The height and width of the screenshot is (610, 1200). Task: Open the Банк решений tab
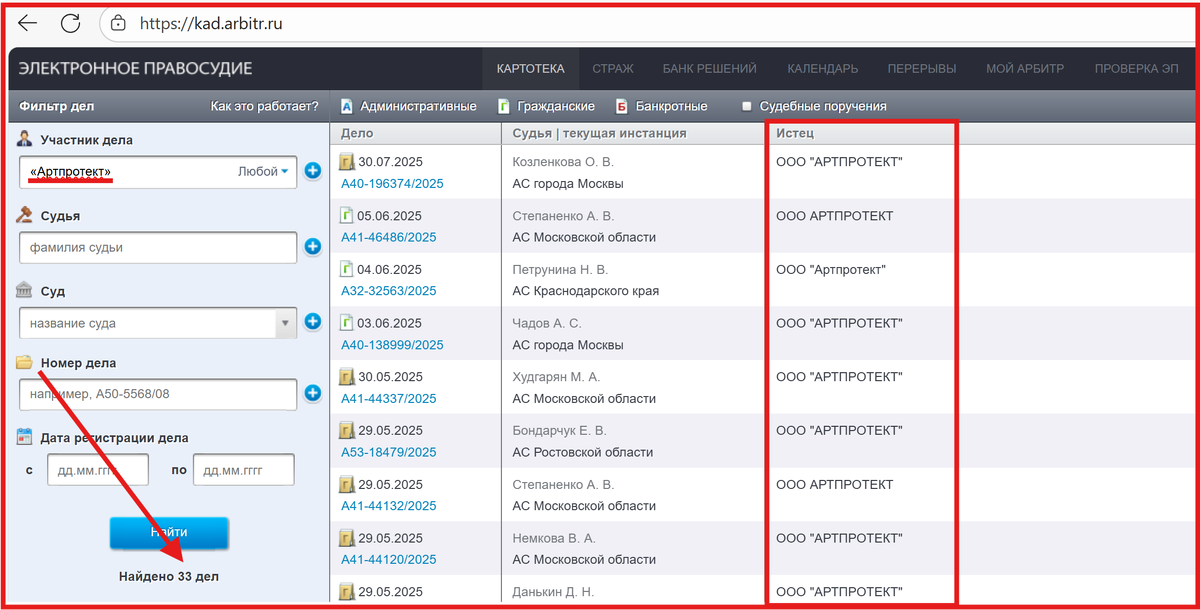pos(709,69)
